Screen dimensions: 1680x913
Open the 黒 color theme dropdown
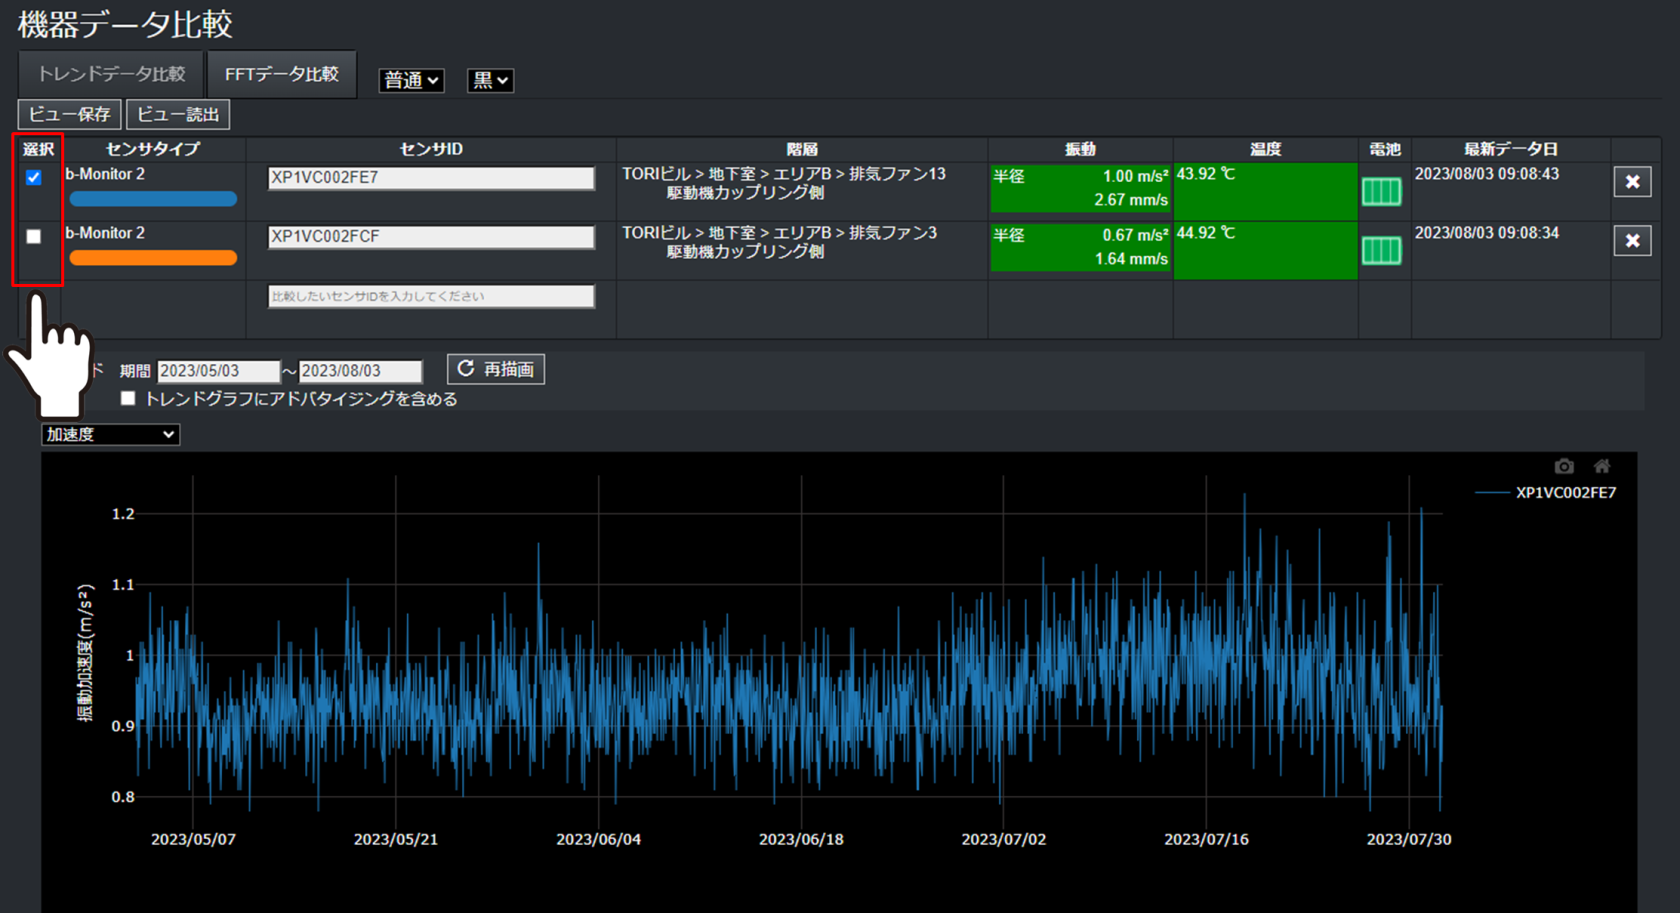[490, 80]
